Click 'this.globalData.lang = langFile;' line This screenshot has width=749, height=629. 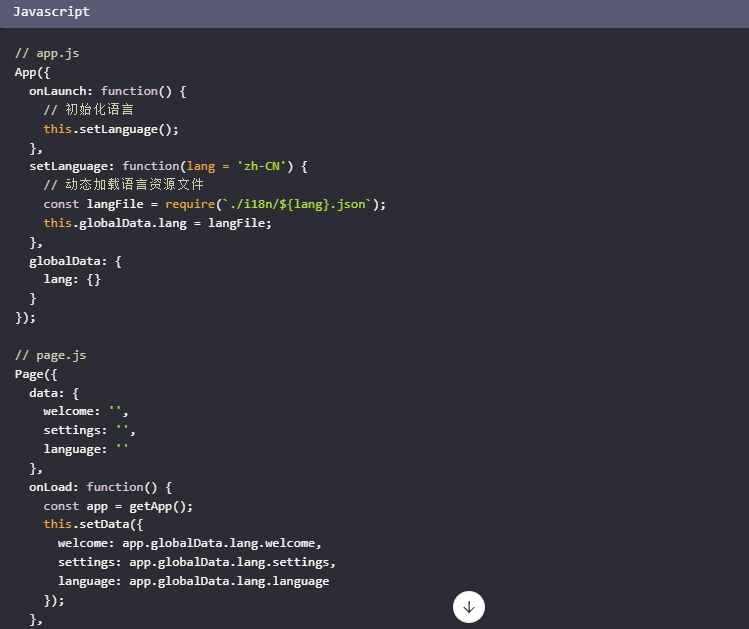point(157,223)
